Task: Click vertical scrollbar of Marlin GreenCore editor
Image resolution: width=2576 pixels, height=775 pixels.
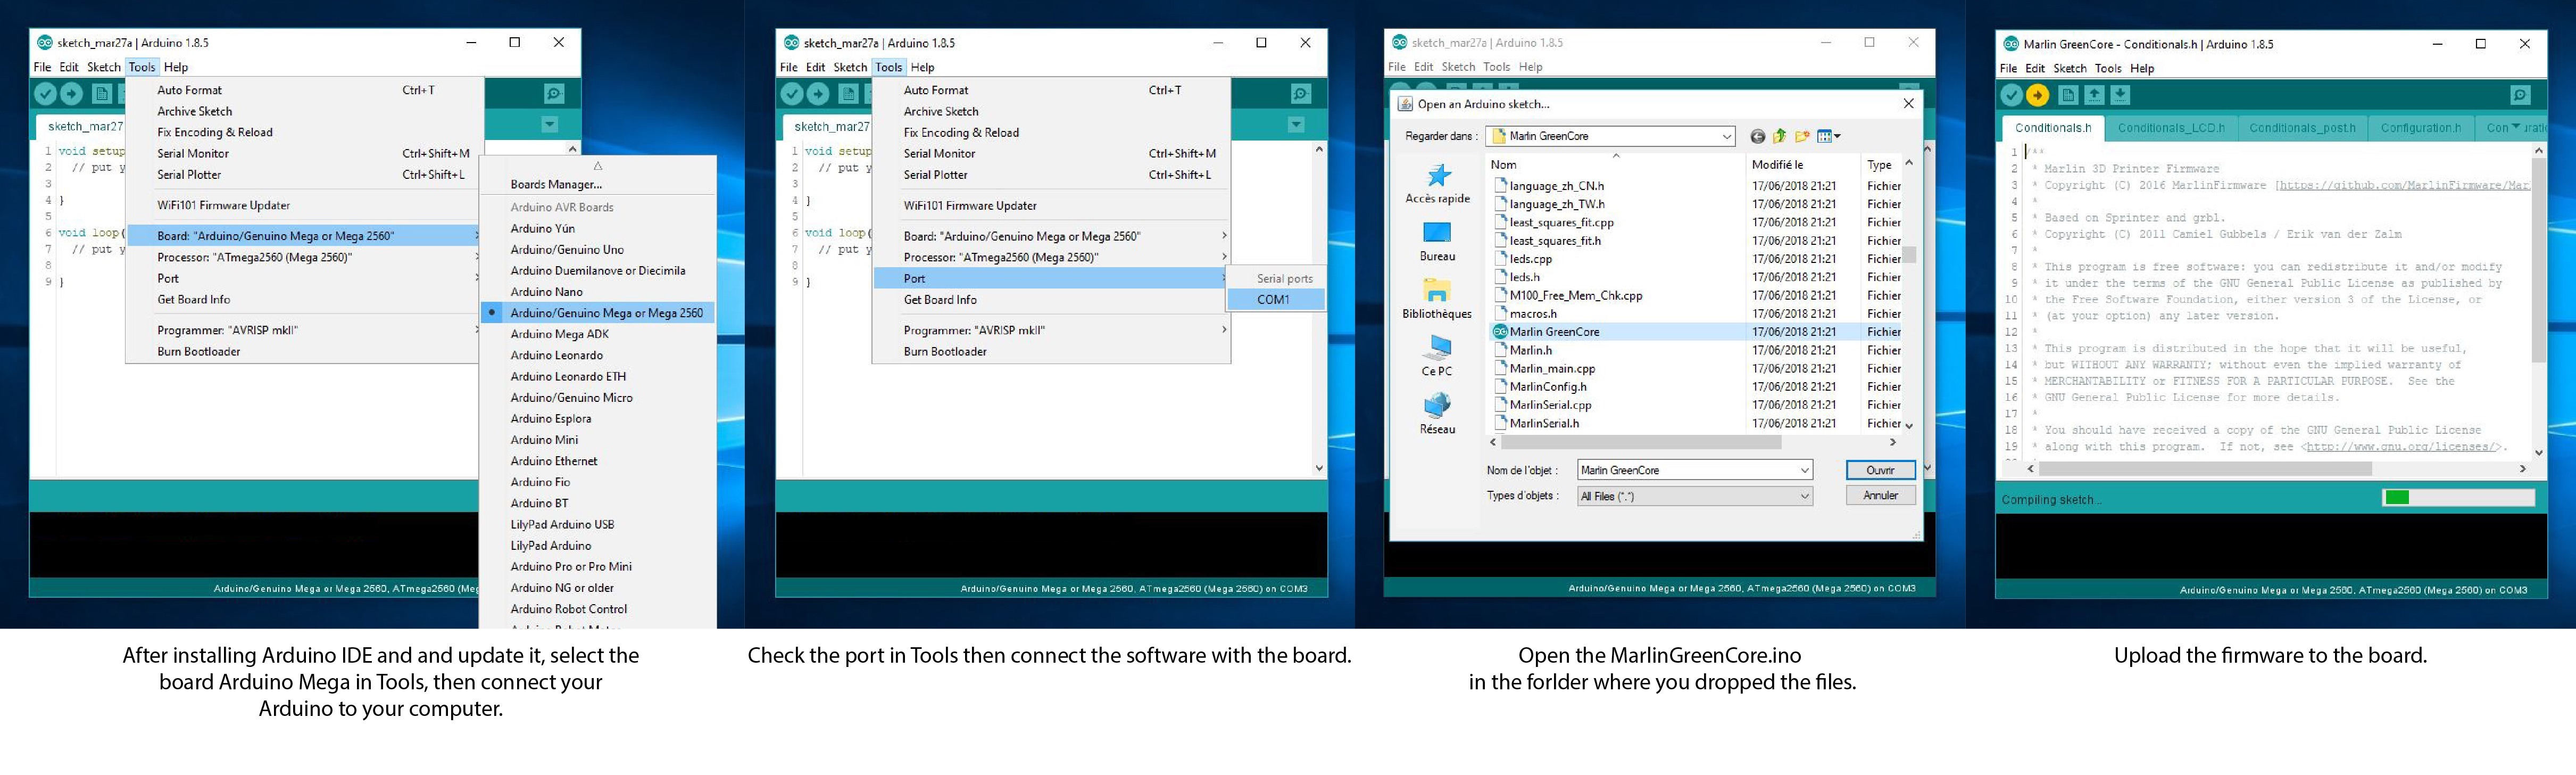Action: point(2538,260)
